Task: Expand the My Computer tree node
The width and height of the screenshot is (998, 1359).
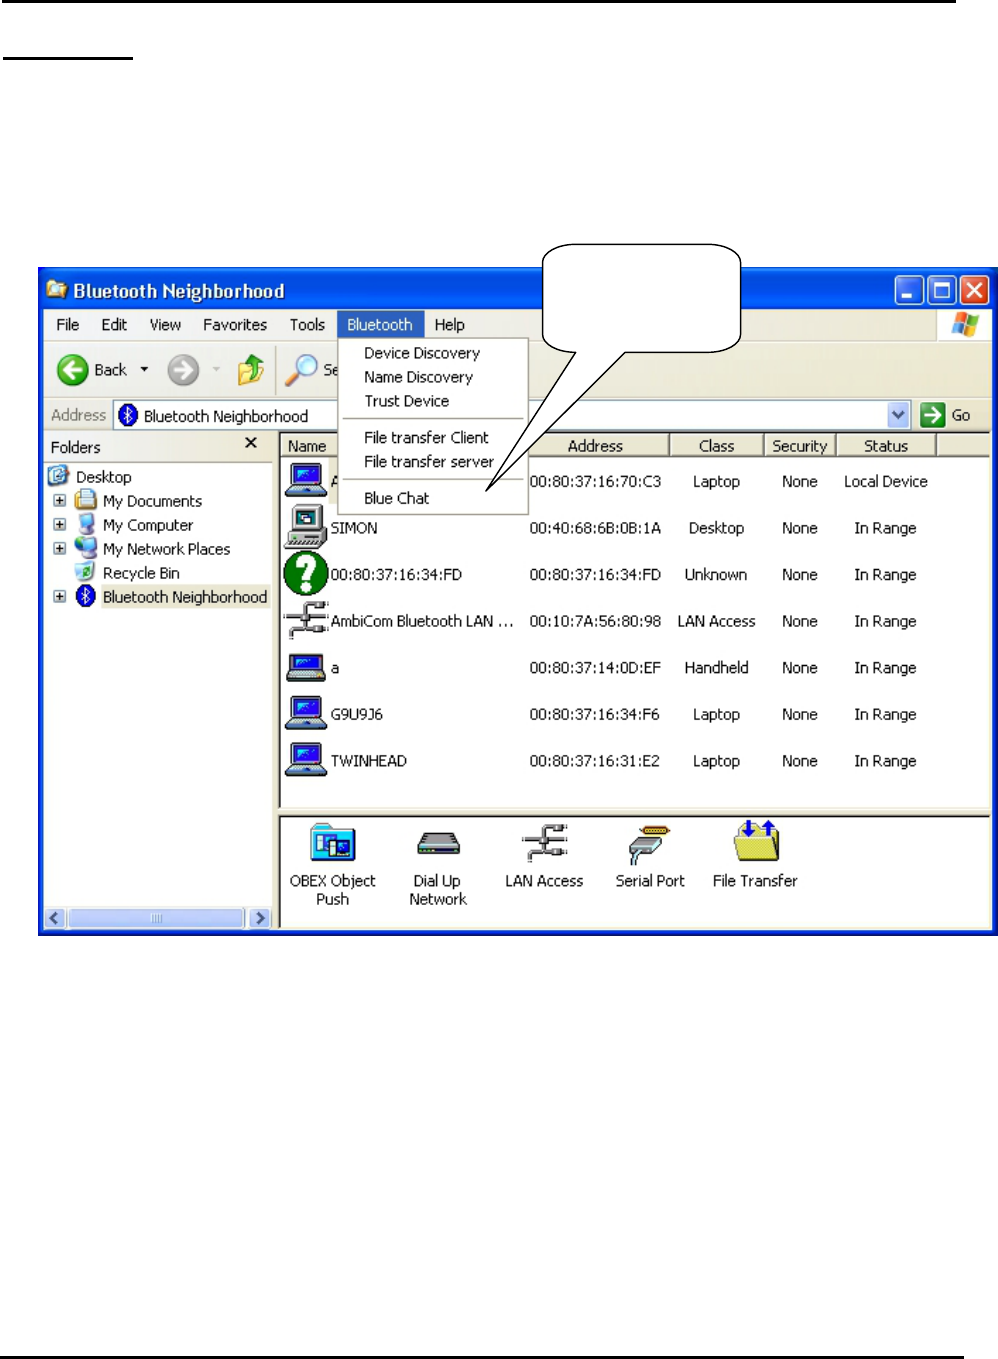Action: pyautogui.click(x=60, y=524)
